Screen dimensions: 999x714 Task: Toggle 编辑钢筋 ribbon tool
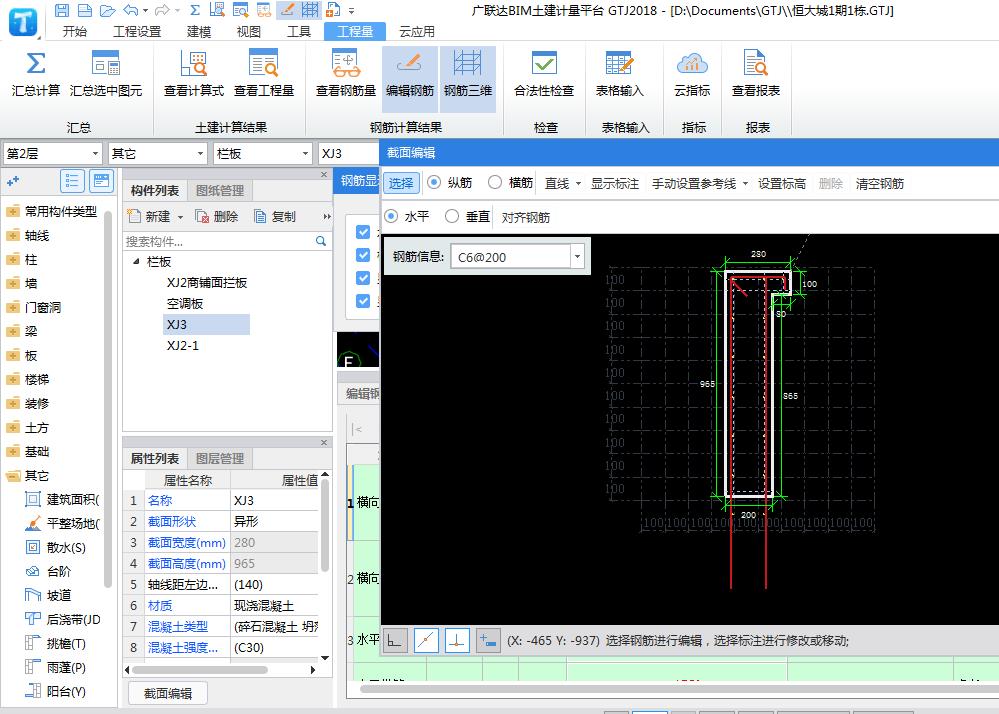tap(410, 79)
